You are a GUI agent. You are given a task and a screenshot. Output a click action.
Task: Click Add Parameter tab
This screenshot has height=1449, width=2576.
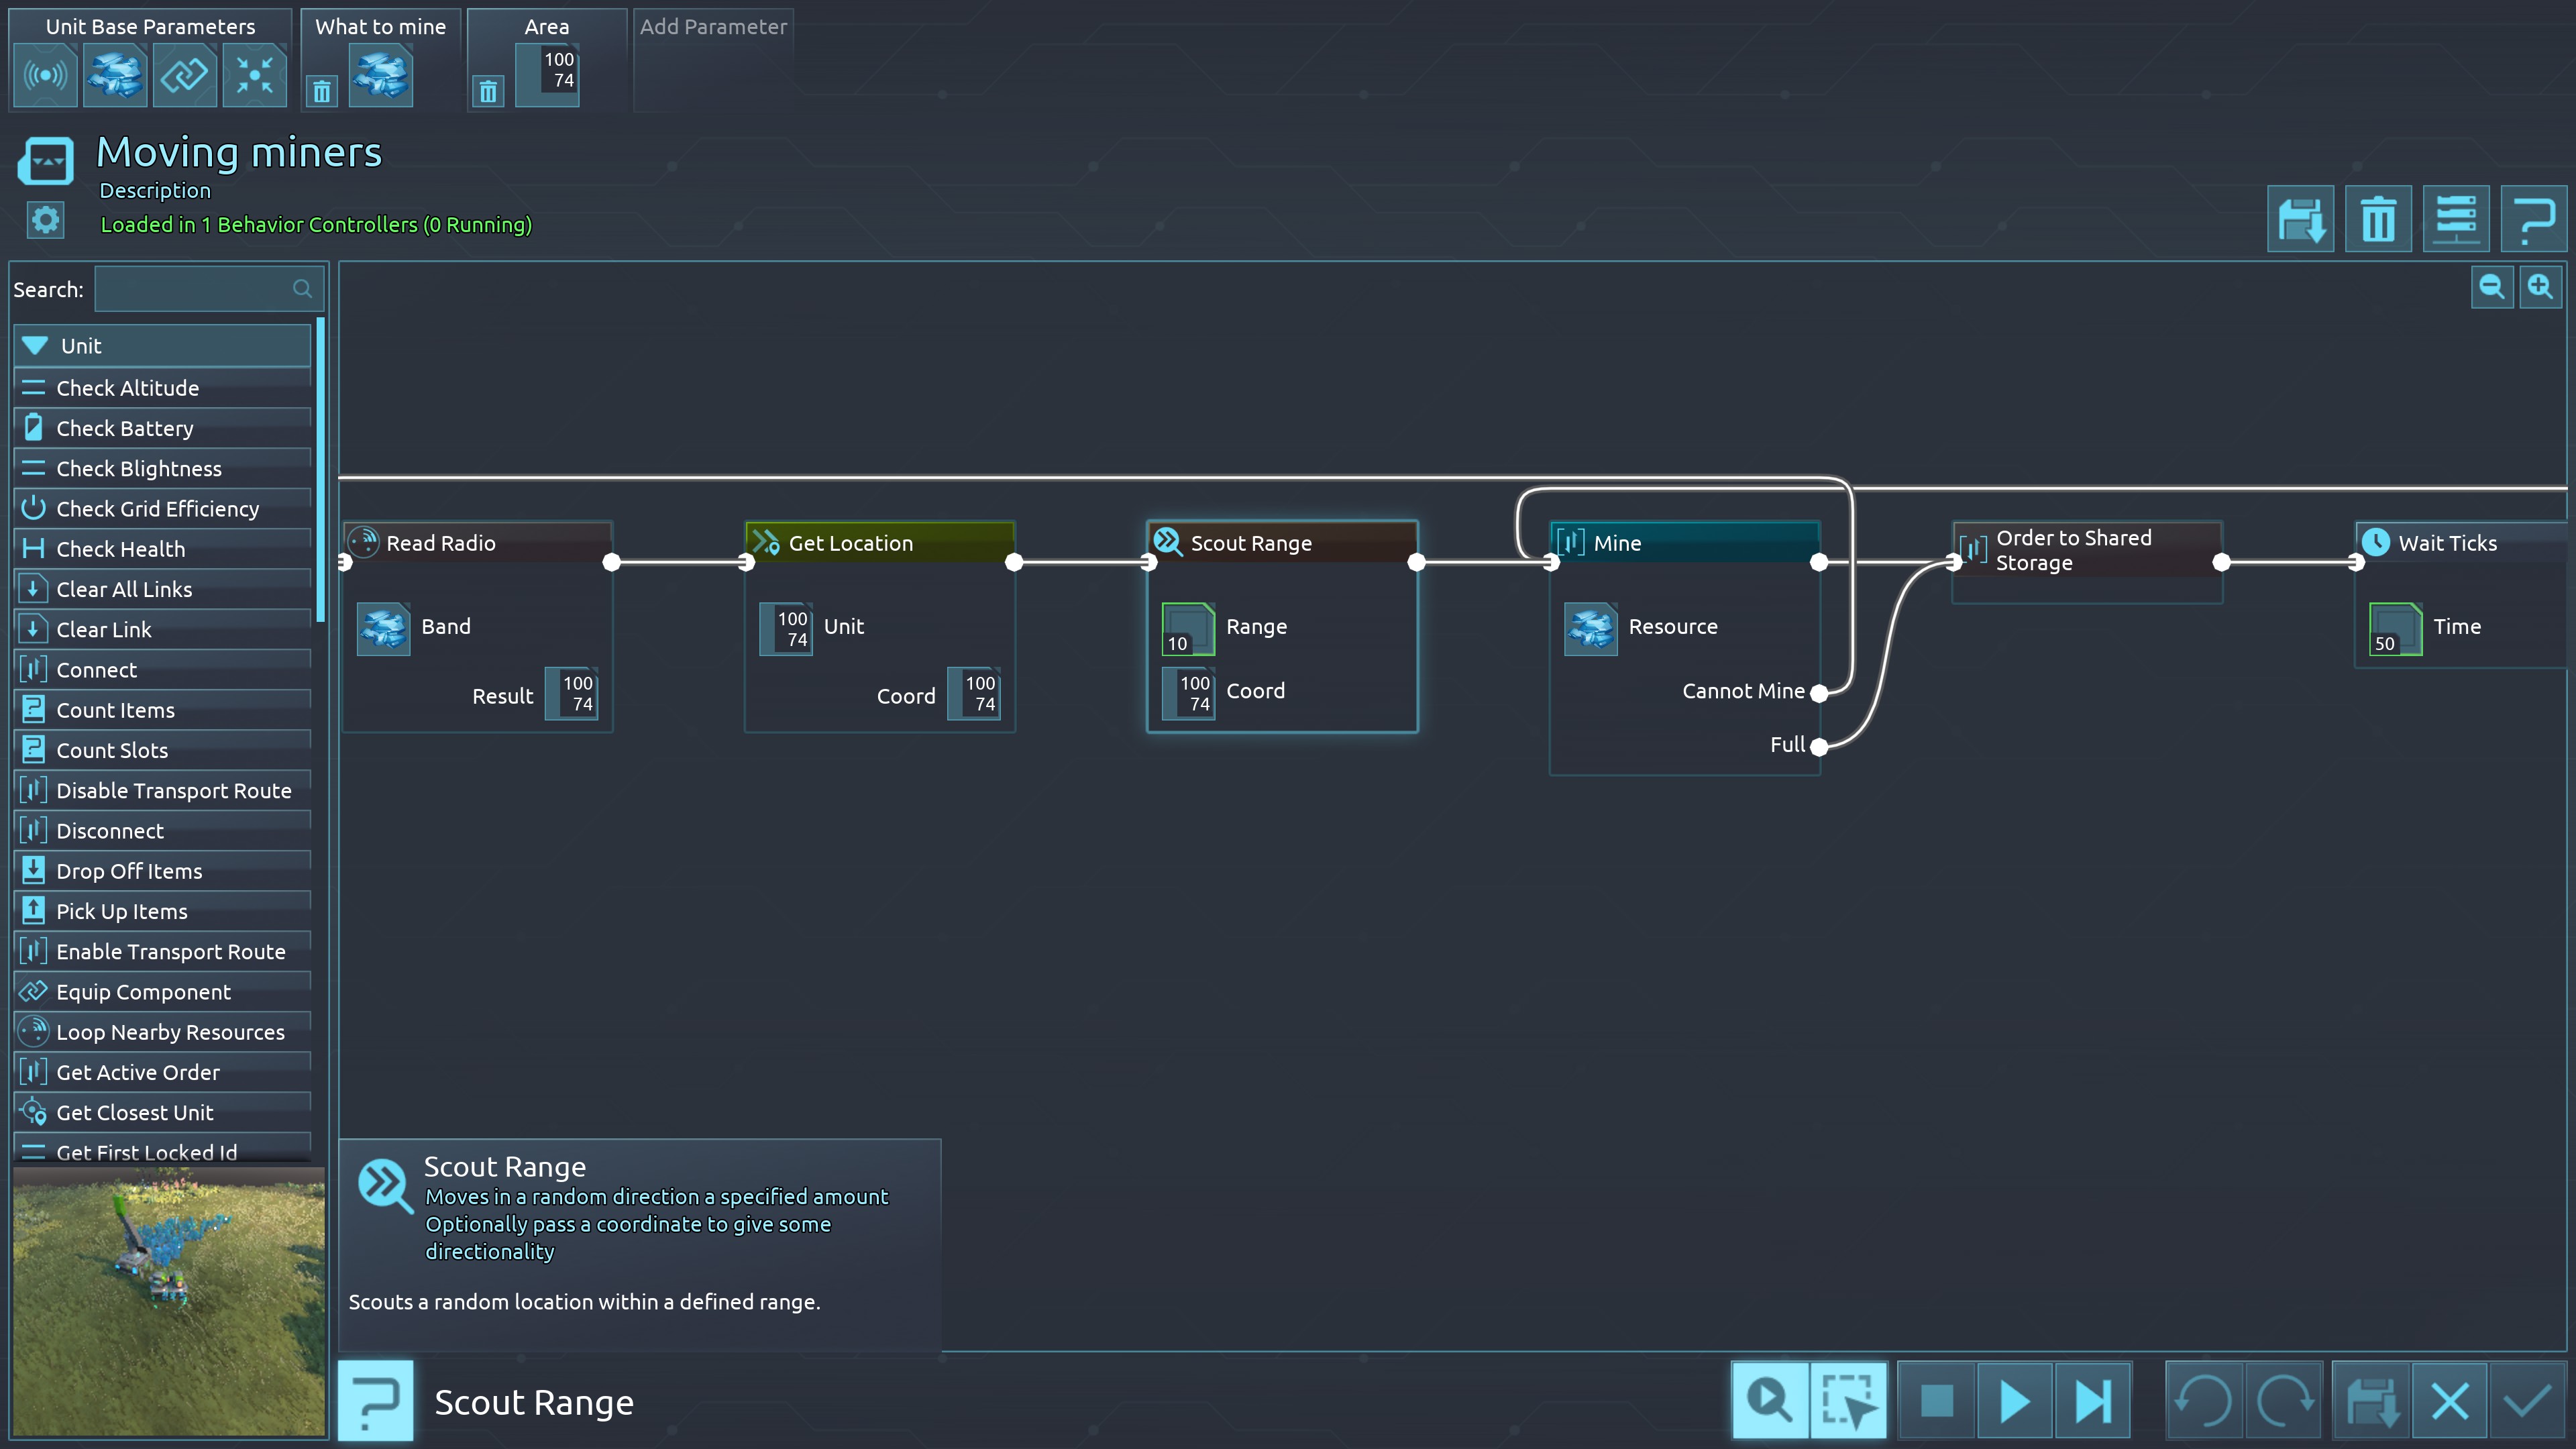[713, 27]
